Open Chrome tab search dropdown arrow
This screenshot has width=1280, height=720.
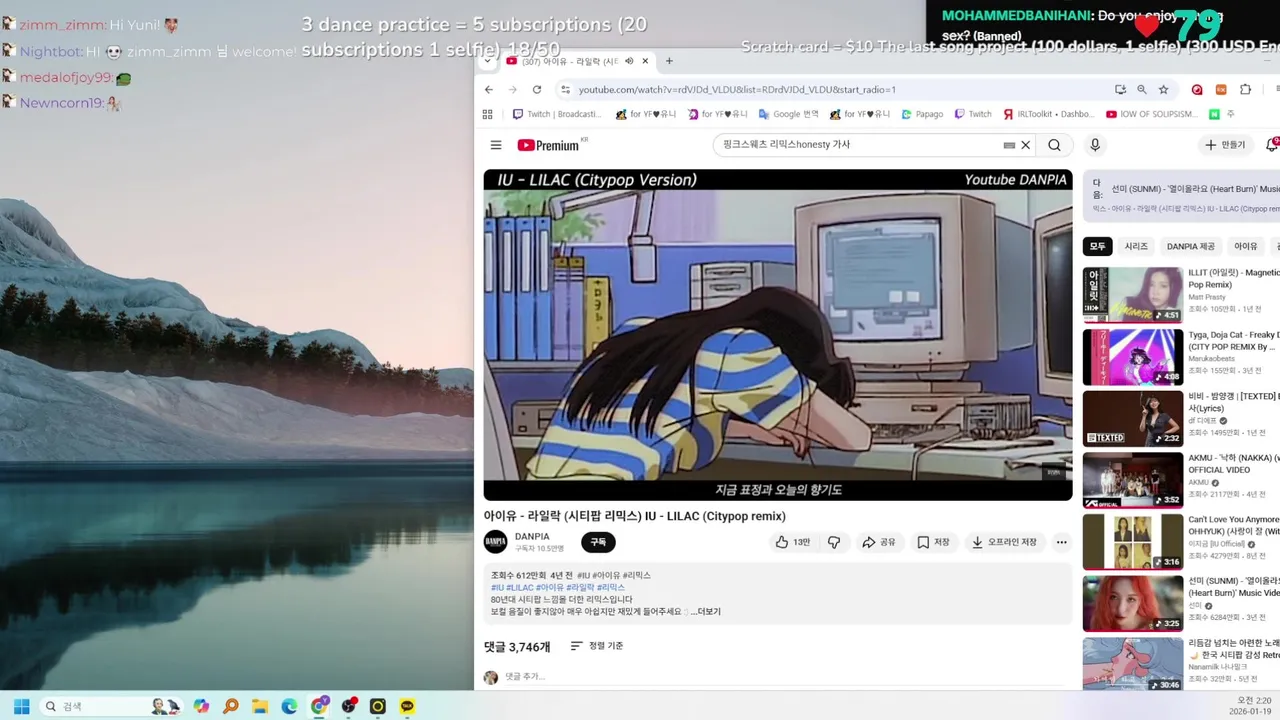(487, 61)
